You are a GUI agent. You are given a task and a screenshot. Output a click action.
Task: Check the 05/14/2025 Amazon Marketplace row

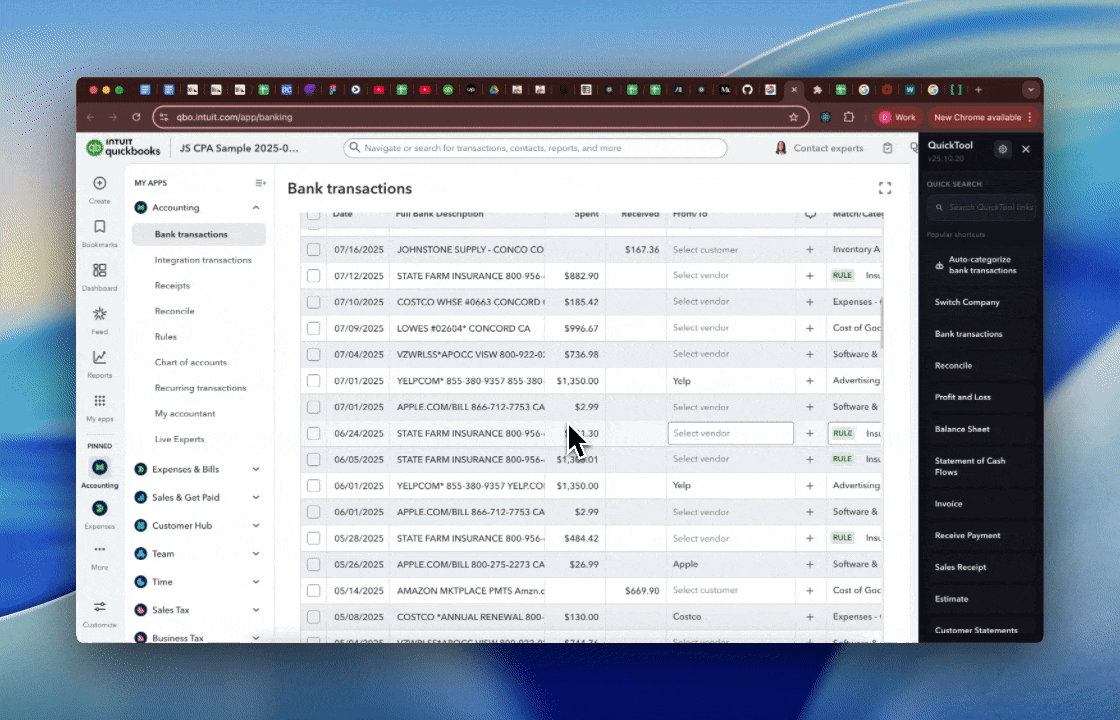pyautogui.click(x=313, y=590)
